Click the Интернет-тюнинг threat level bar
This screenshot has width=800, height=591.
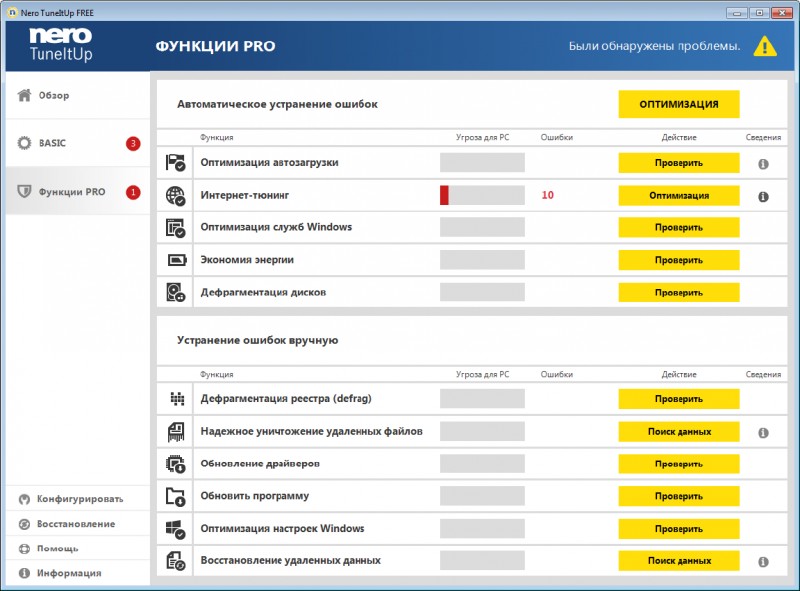click(x=482, y=196)
